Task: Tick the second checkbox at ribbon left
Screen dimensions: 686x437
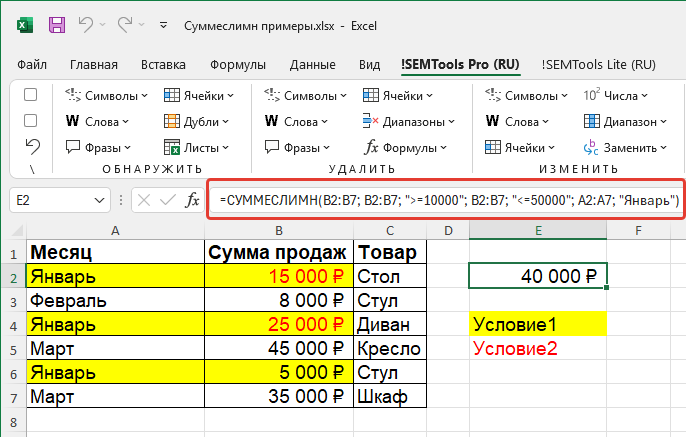Action: point(30,121)
